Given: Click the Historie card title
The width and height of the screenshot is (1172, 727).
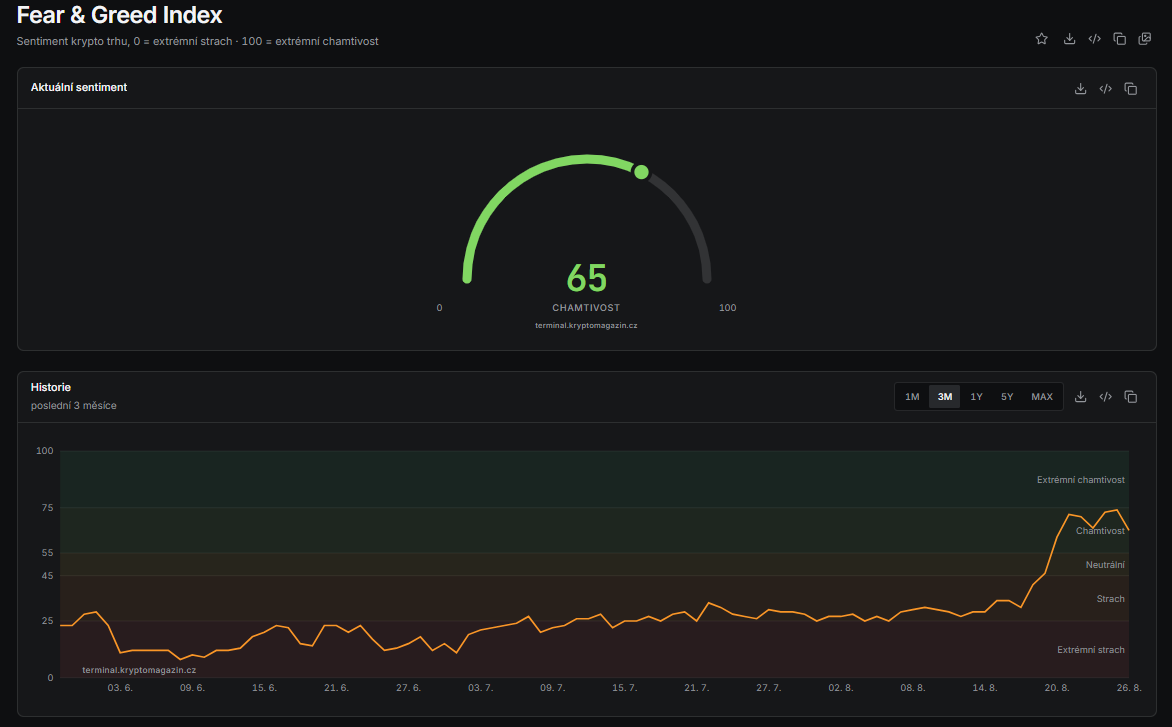Looking at the screenshot, I should click(51, 387).
